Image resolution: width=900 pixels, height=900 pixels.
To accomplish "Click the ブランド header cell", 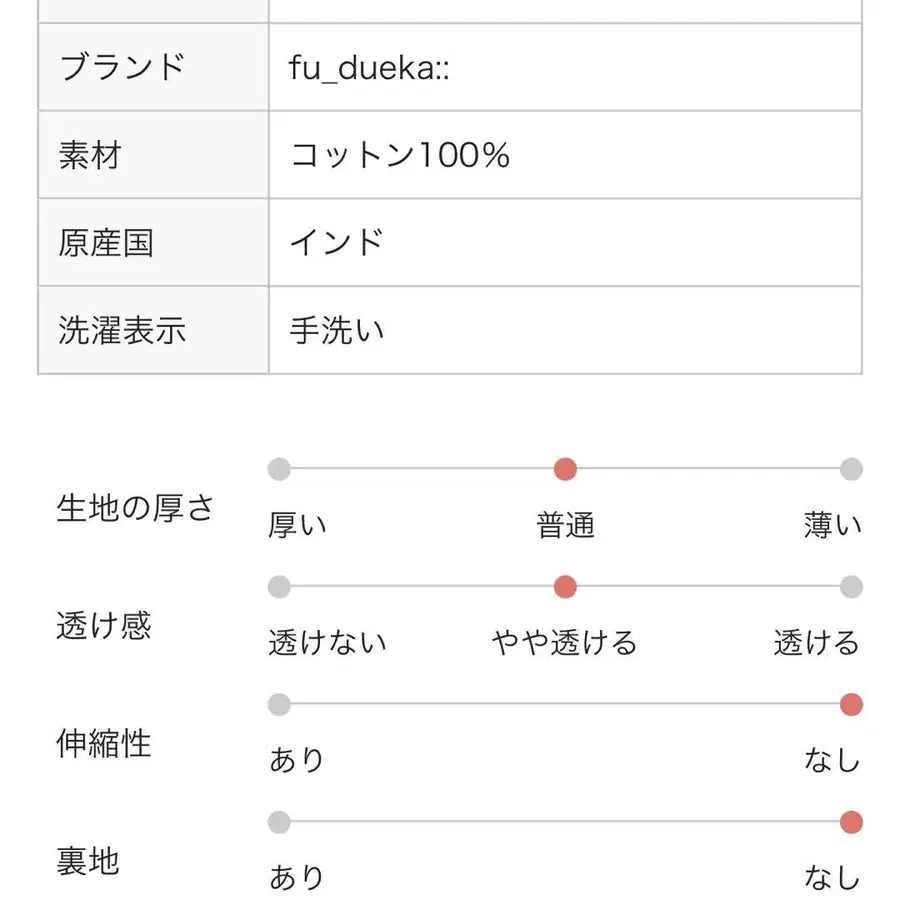I will [153, 67].
